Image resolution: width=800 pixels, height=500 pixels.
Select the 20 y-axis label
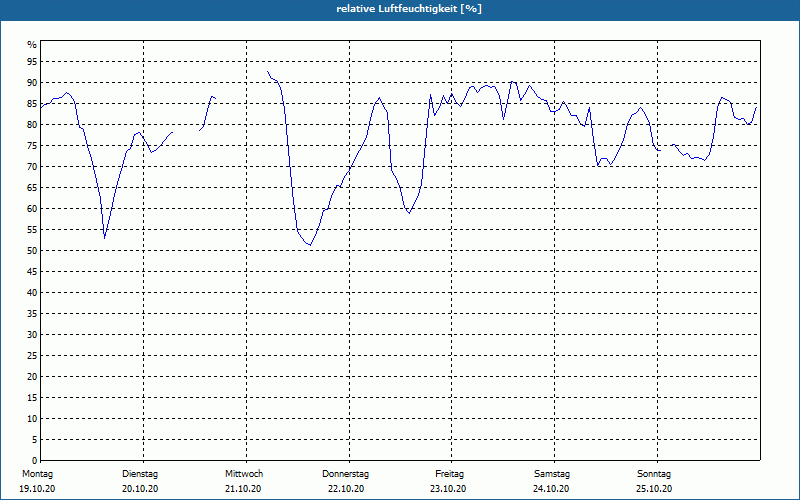pyautogui.click(x=32, y=377)
